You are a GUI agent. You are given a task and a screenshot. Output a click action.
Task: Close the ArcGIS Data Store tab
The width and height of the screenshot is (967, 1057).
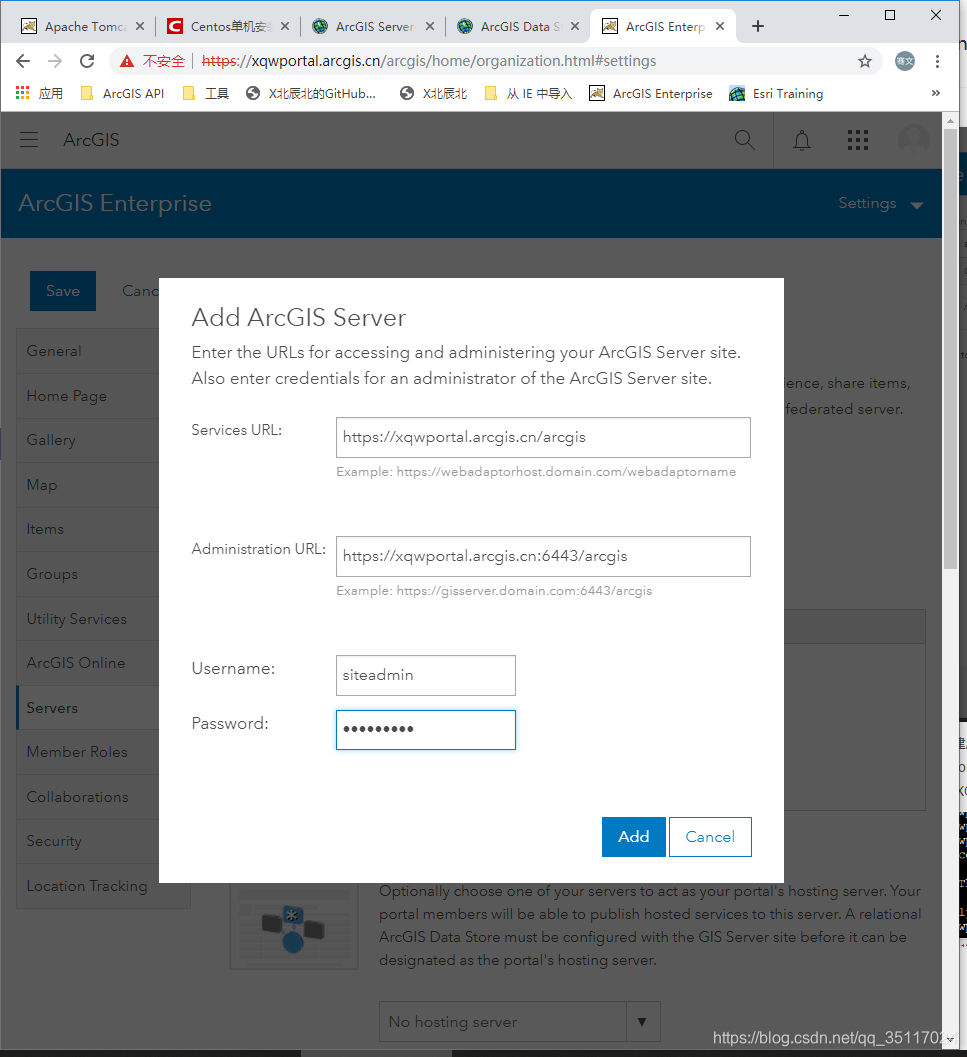coord(575,26)
